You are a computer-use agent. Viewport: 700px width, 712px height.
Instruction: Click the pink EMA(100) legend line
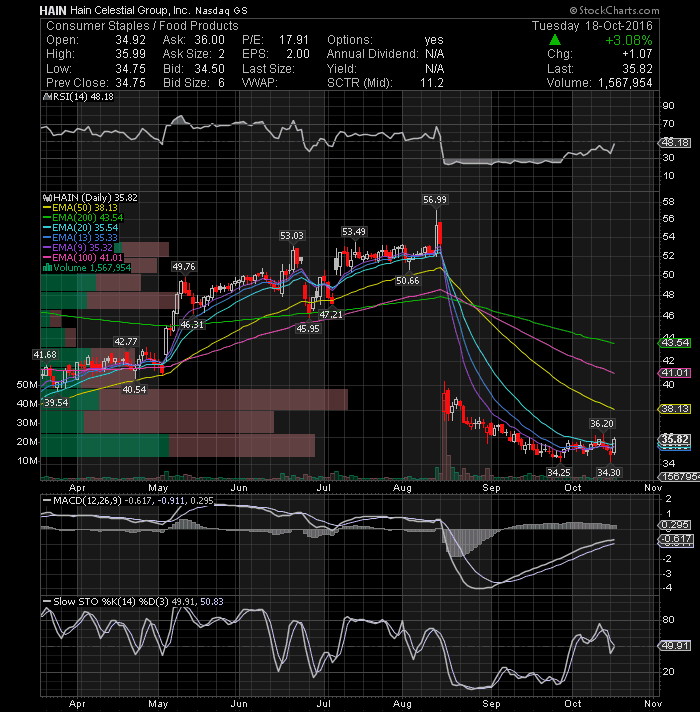click(47, 257)
